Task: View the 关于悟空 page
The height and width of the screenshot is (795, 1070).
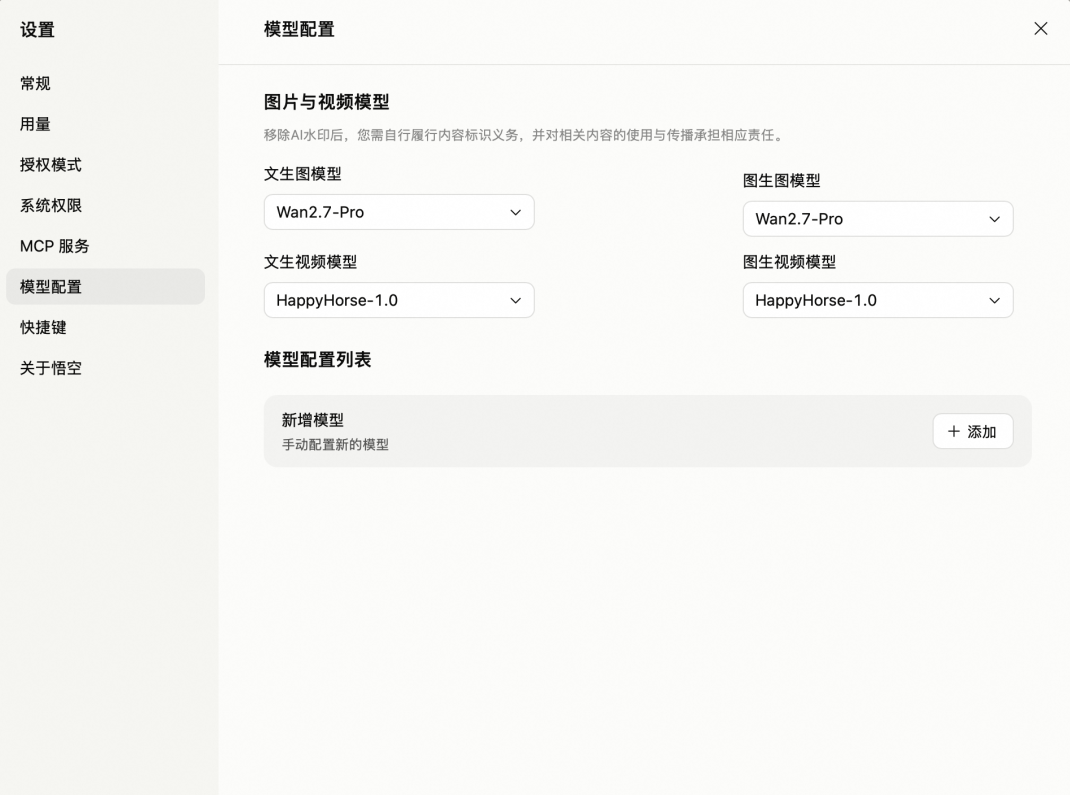Action: (x=51, y=368)
